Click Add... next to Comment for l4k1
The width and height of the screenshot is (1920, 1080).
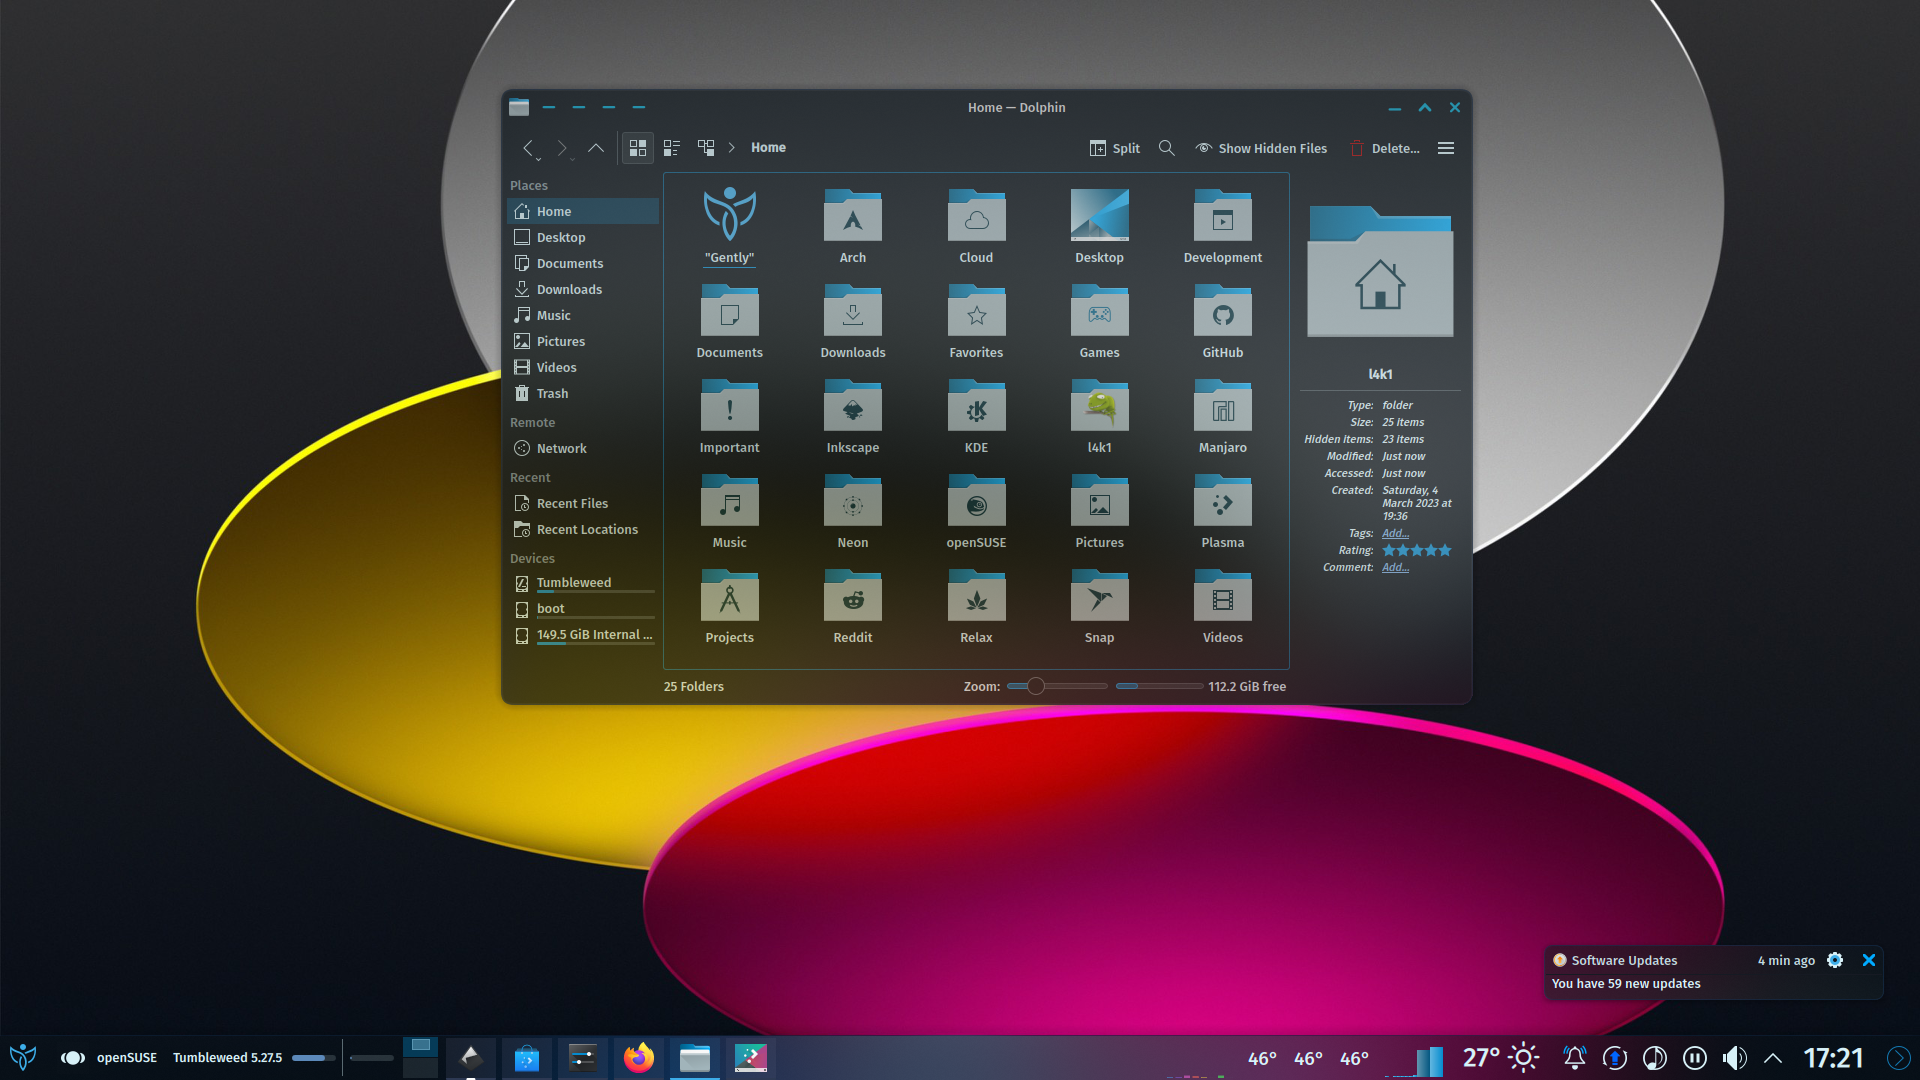[1395, 567]
